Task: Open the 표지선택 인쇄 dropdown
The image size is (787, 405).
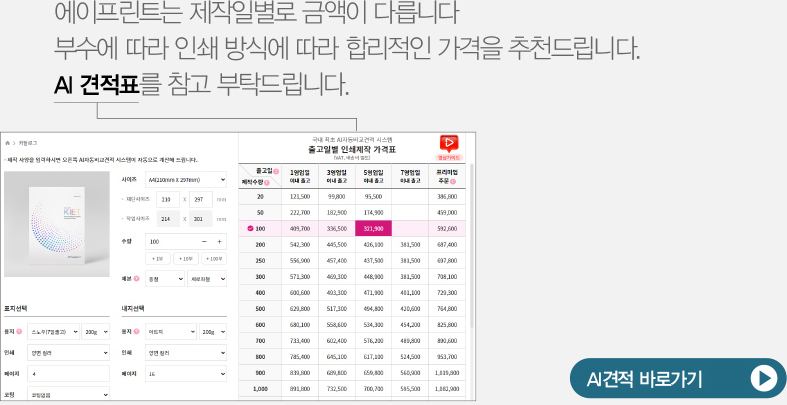Action: coord(68,353)
